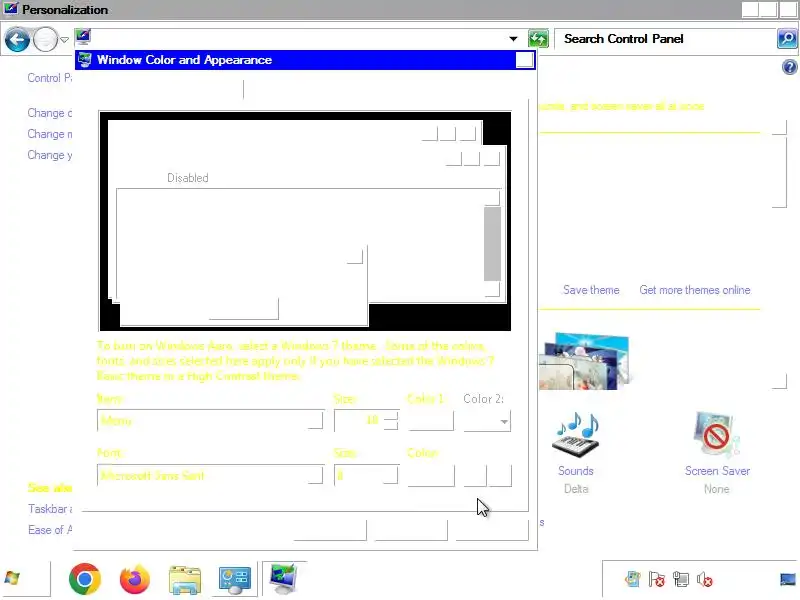Expand the address bar history dropdown arrow
The height and width of the screenshot is (600, 800).
[x=513, y=39]
